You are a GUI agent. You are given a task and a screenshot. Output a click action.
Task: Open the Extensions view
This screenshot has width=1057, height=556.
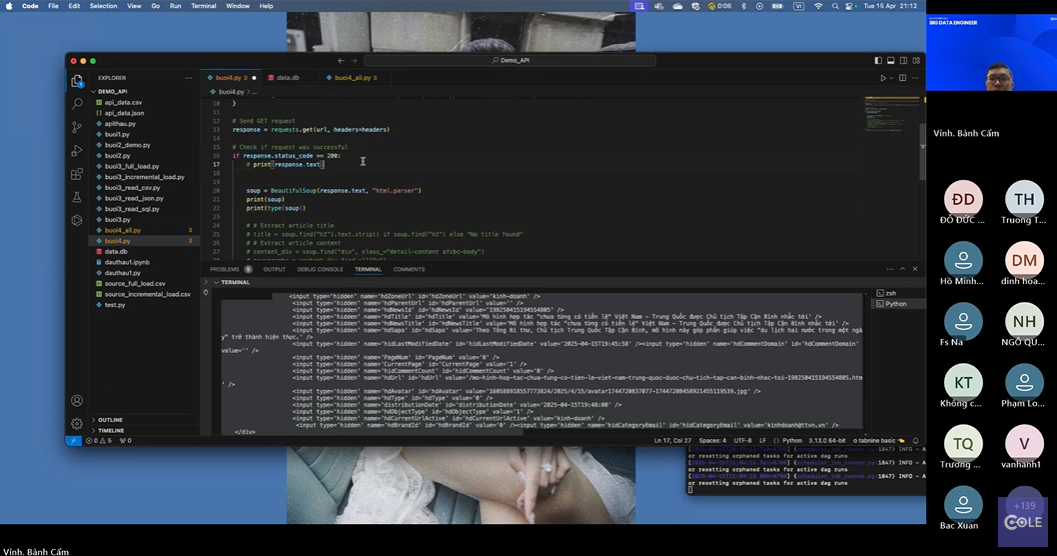tap(77, 174)
